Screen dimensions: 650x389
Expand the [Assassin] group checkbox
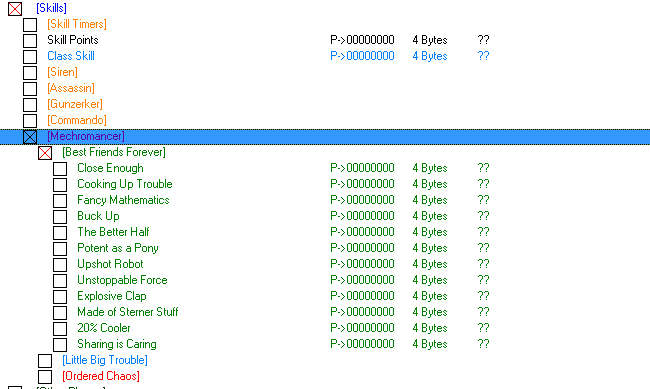30,89
